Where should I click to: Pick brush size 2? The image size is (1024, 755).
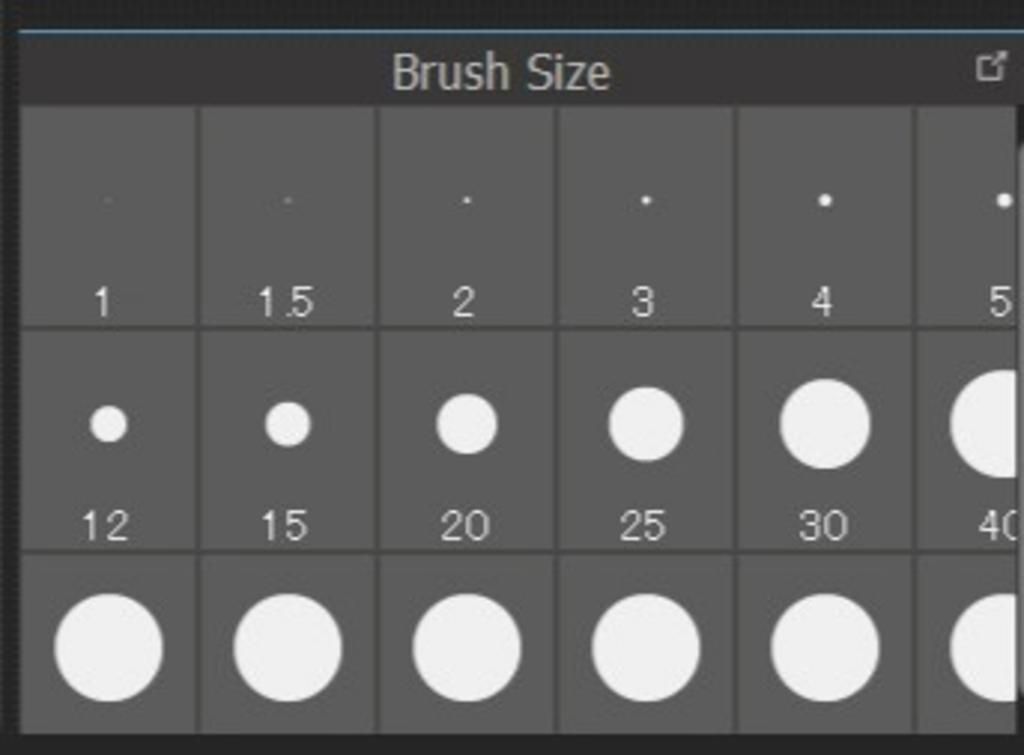tap(466, 216)
